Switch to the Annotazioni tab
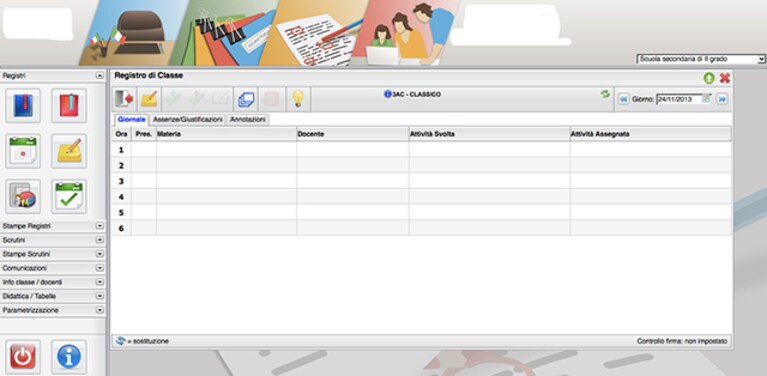 [x=248, y=119]
